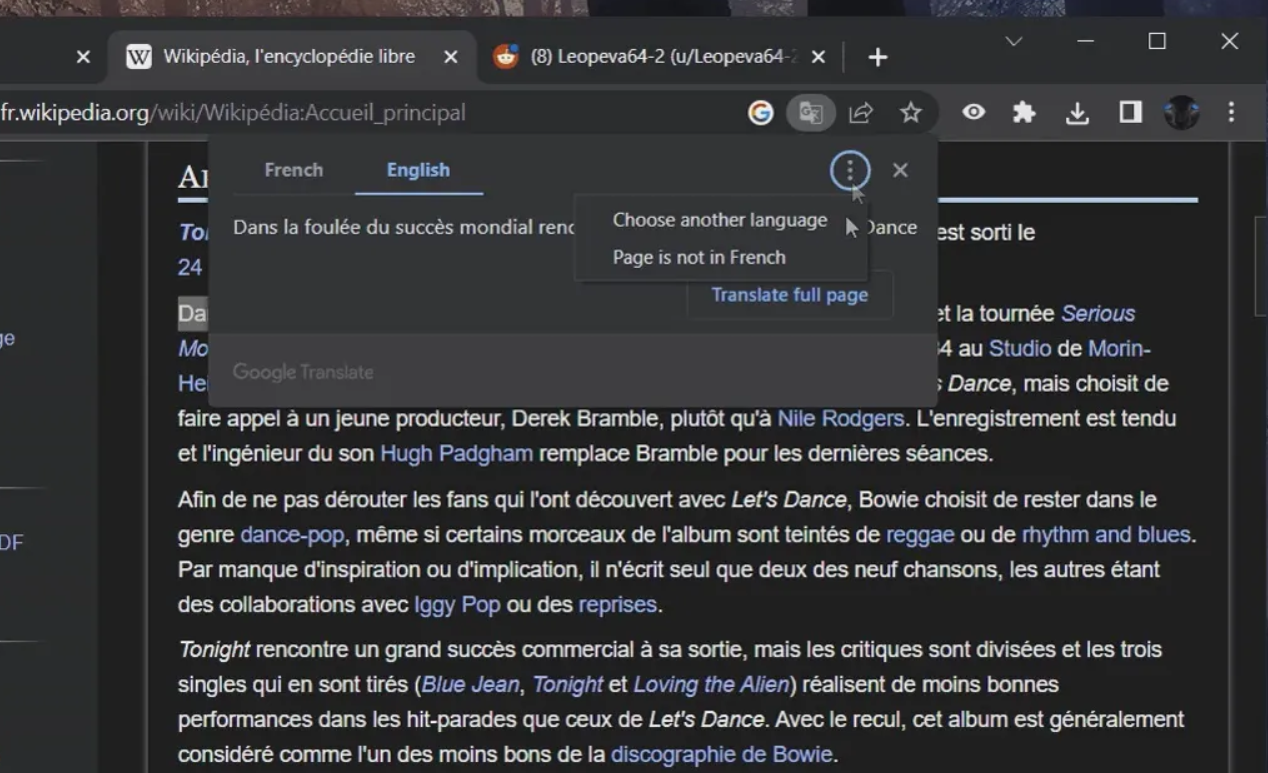Viewport: 1268px width, 773px height.
Task: Switch to Wikipédia, l'encyclopédie libre tab
Action: tap(289, 57)
